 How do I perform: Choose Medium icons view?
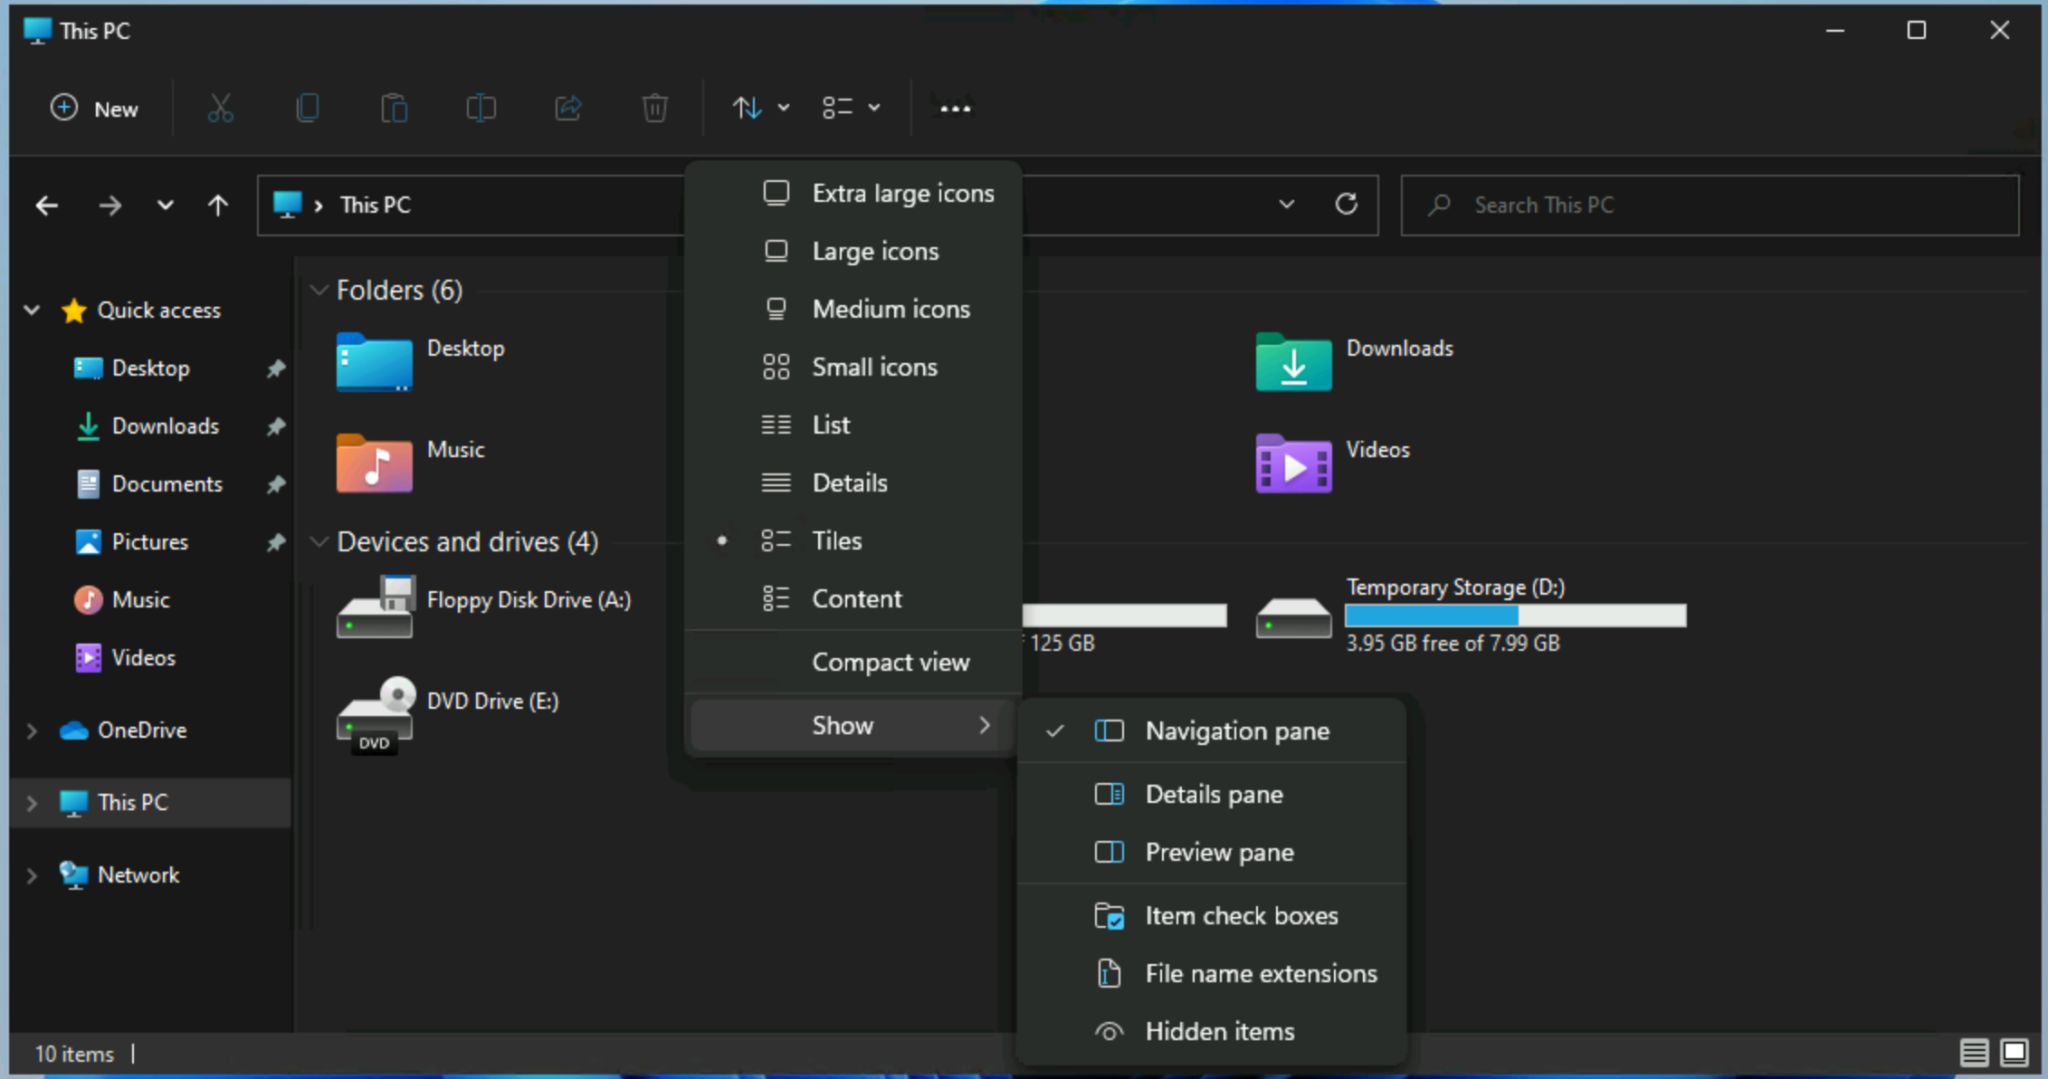[854, 309]
